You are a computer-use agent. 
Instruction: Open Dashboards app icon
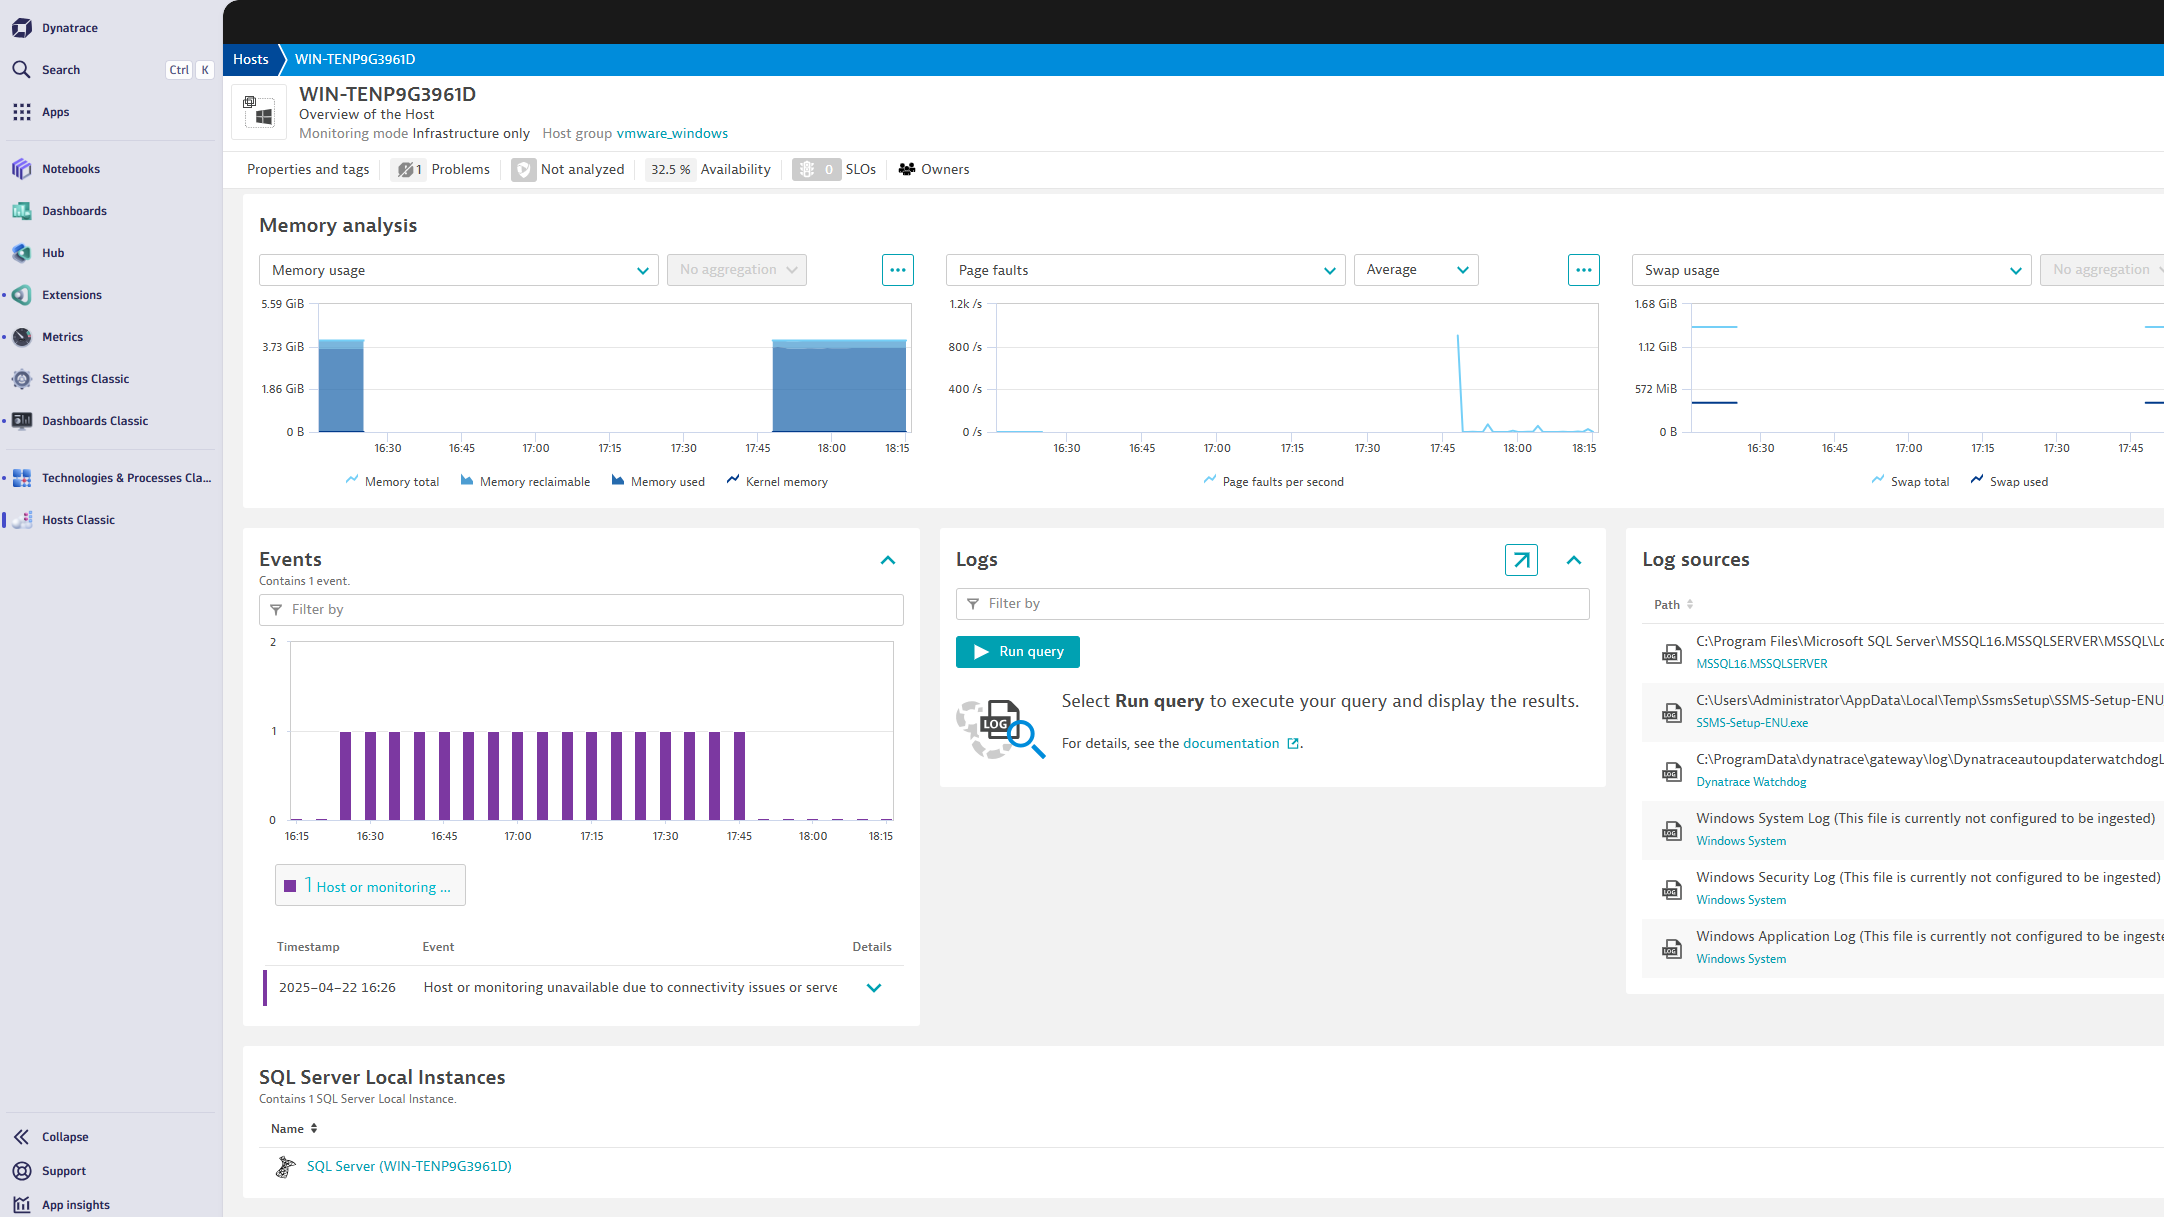[22, 211]
